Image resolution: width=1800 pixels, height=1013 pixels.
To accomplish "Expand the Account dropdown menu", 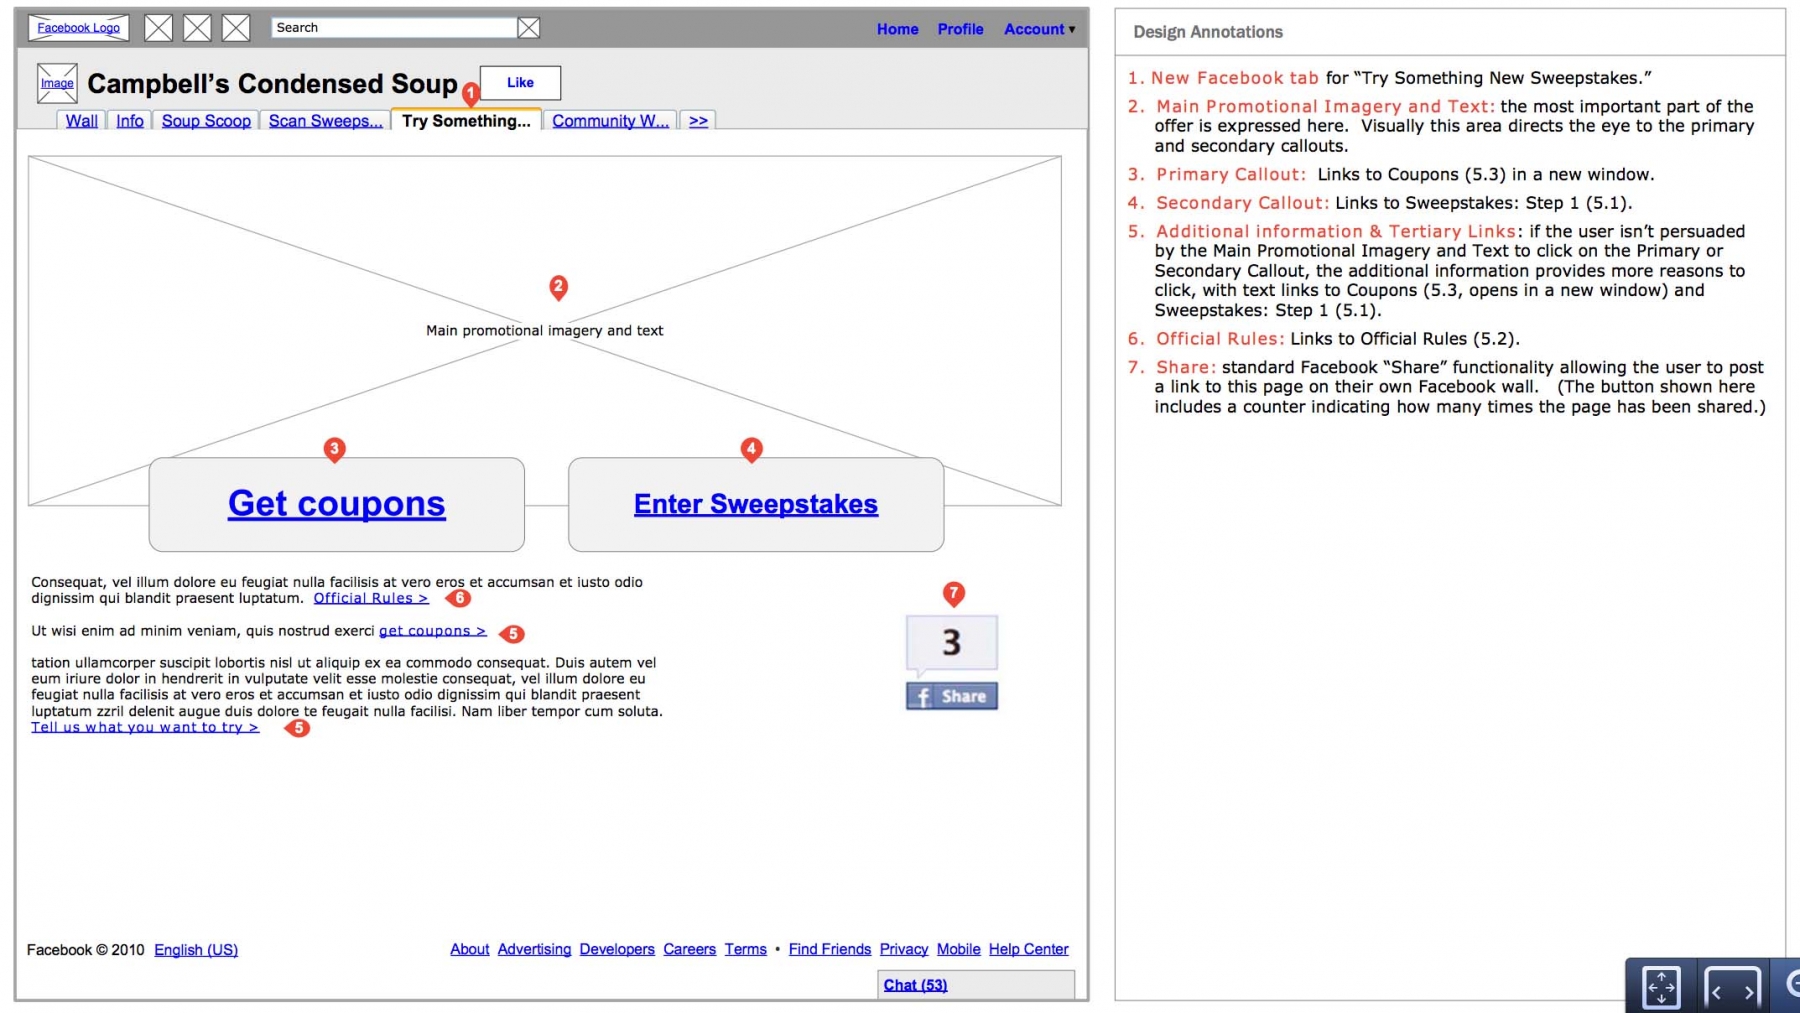I will click(x=1039, y=29).
